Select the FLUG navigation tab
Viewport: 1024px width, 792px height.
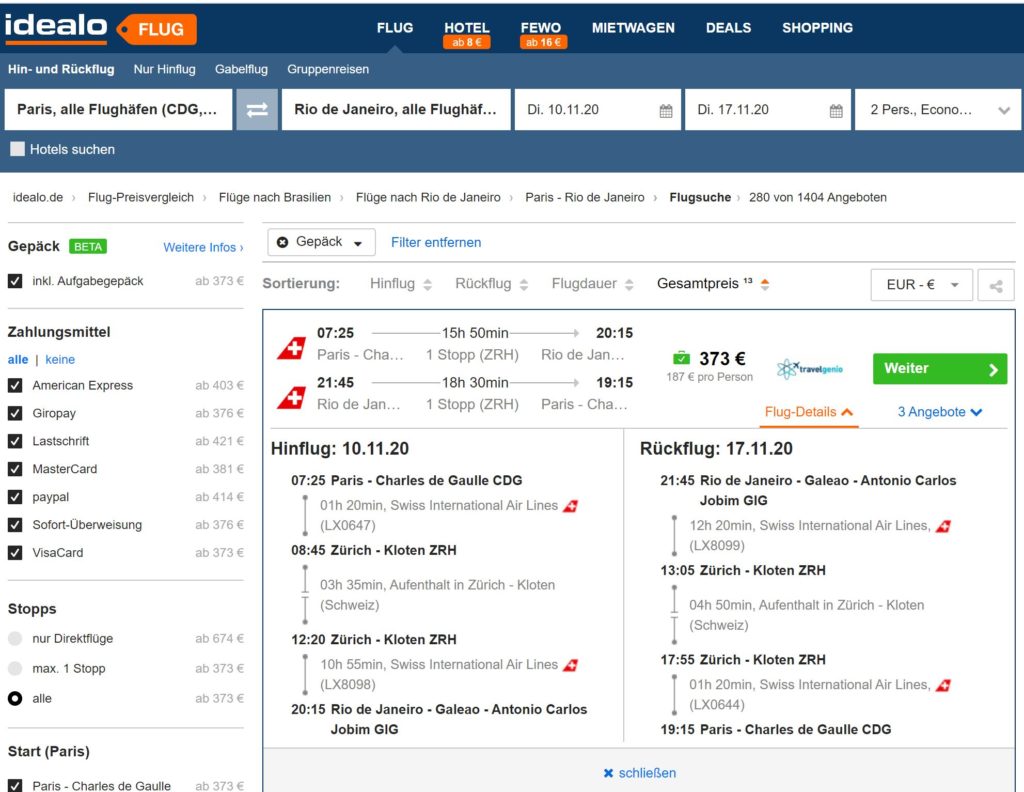coord(394,28)
